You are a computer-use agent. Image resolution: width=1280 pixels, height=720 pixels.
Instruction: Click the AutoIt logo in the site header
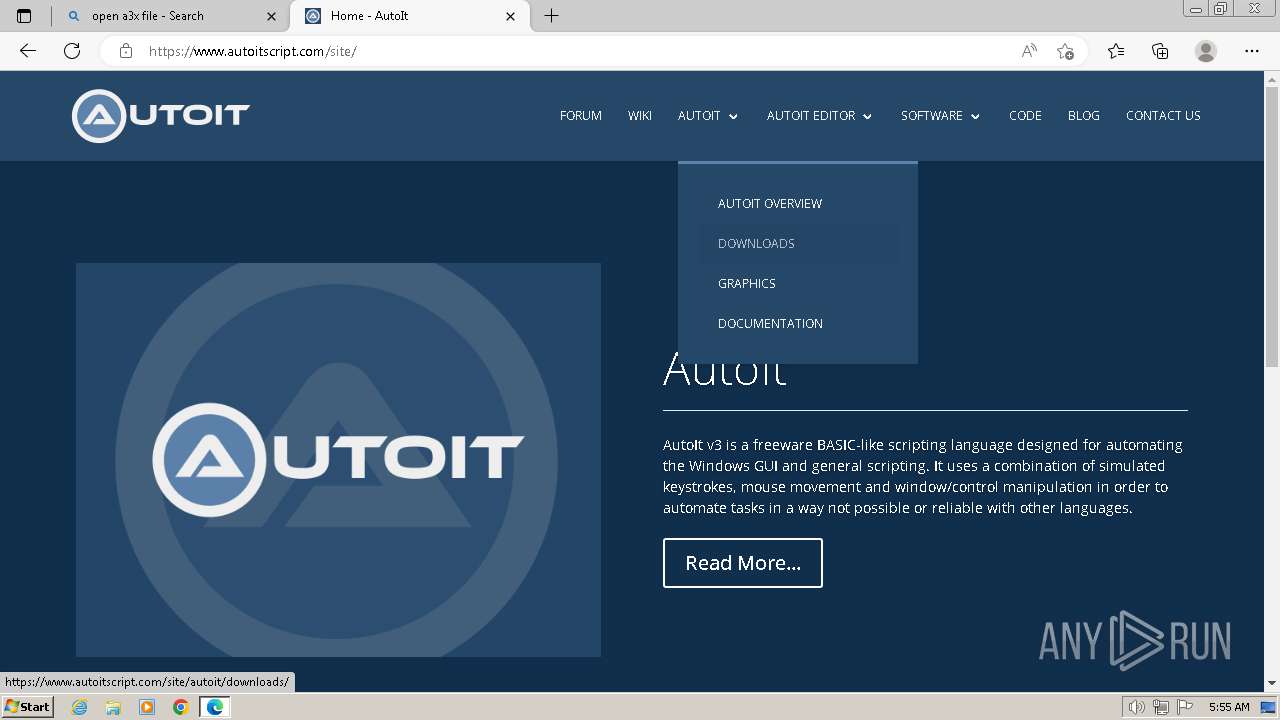161,116
